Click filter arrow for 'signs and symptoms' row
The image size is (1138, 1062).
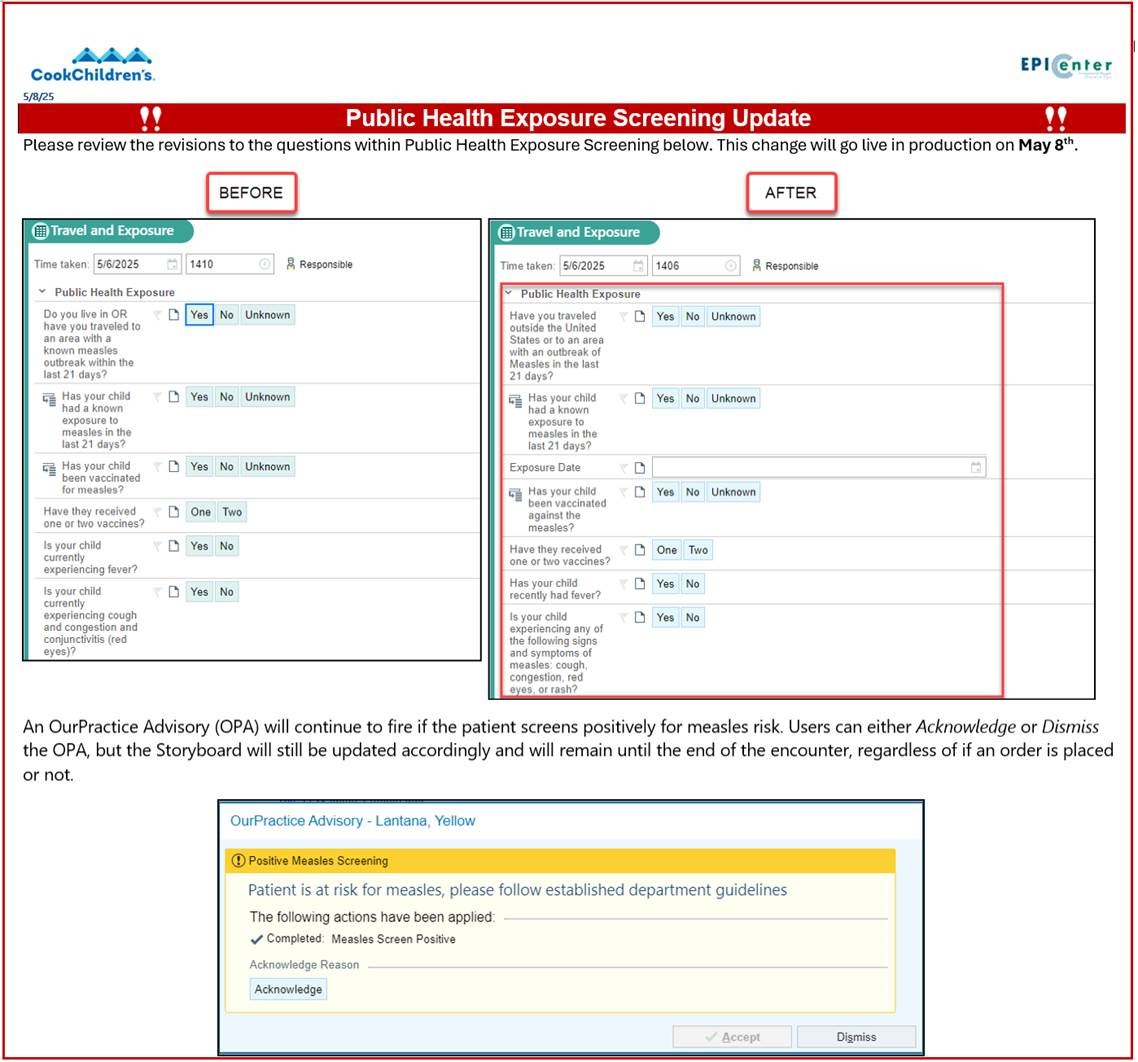[623, 618]
